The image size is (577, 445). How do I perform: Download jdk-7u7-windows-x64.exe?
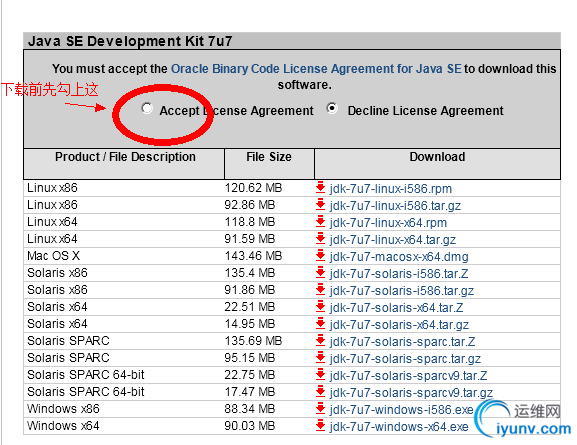coord(399,427)
